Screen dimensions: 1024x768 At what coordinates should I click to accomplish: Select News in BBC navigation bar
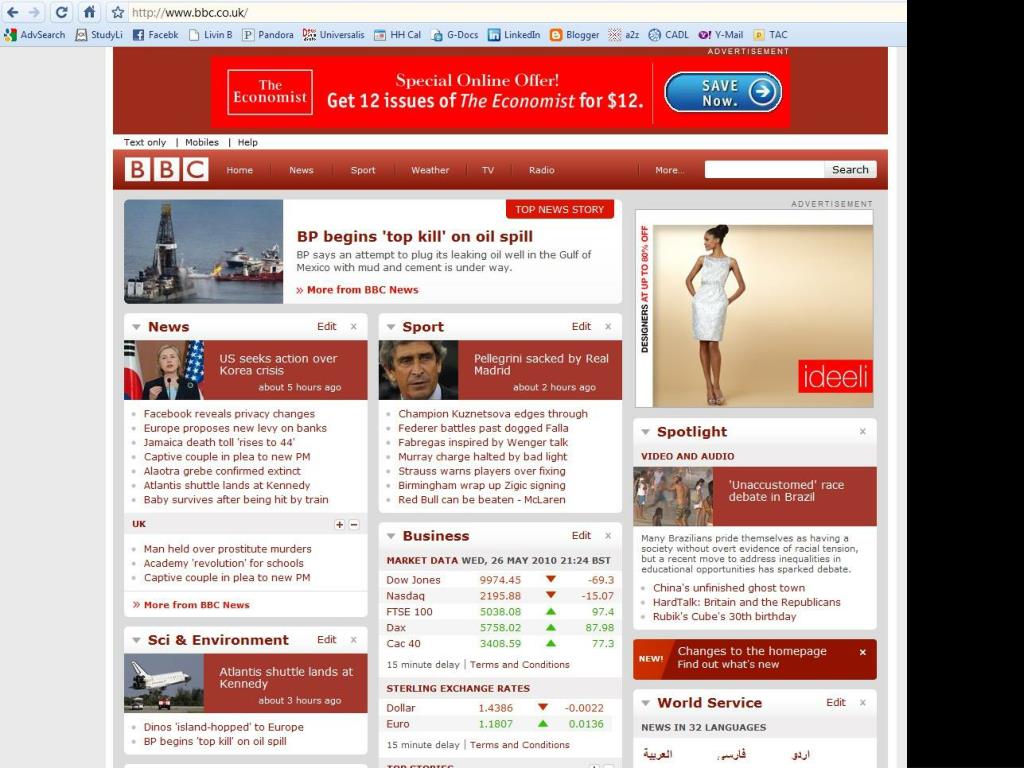coord(301,170)
